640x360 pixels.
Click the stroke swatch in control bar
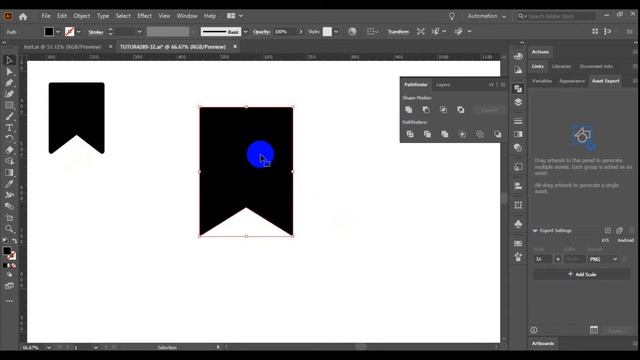coord(70,32)
